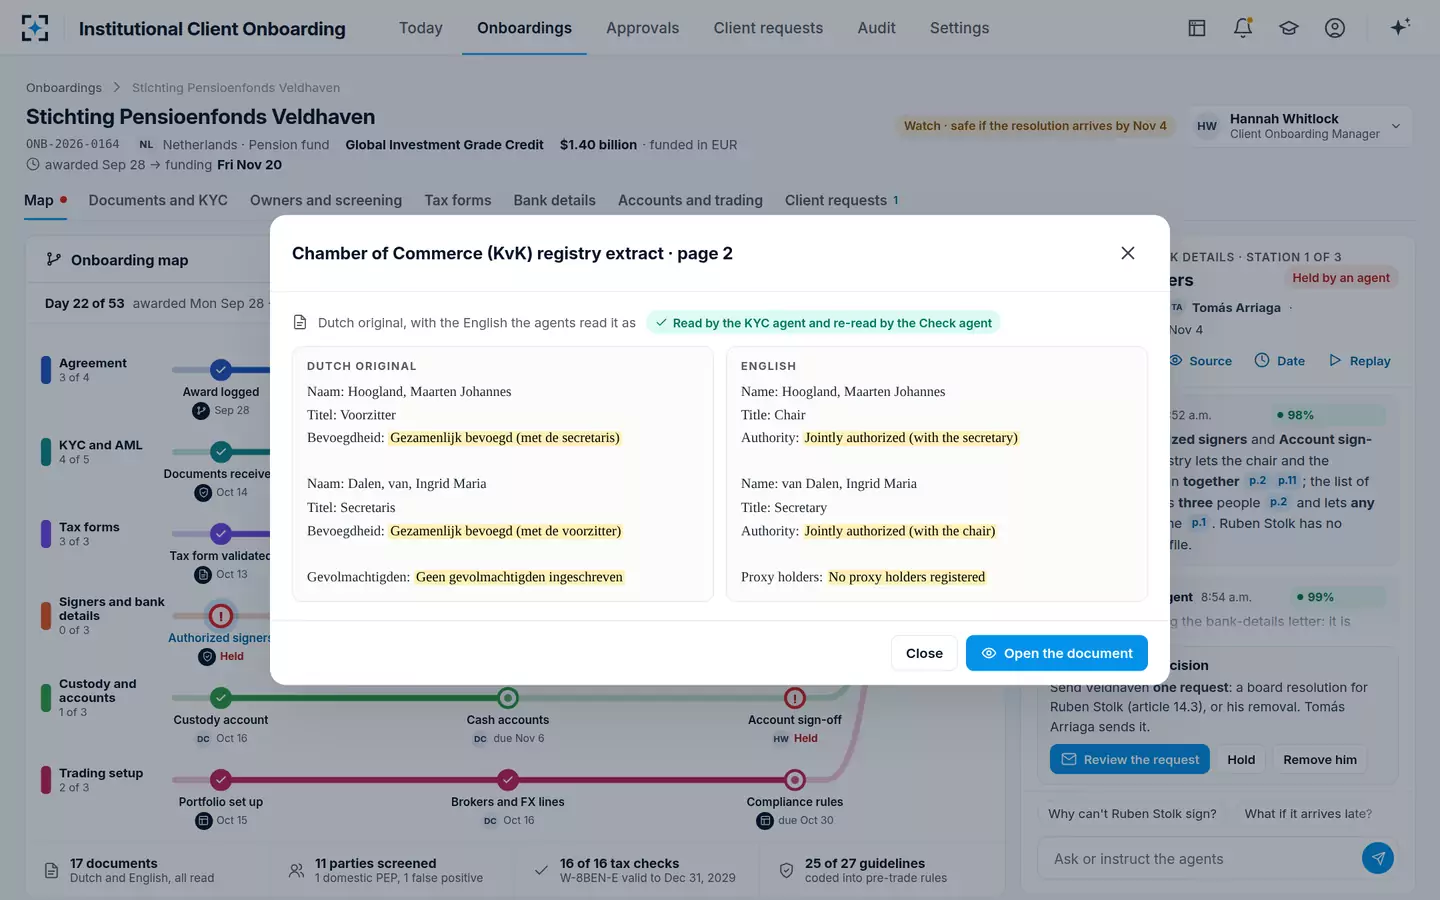Open the Client requests top menu

pyautogui.click(x=768, y=28)
